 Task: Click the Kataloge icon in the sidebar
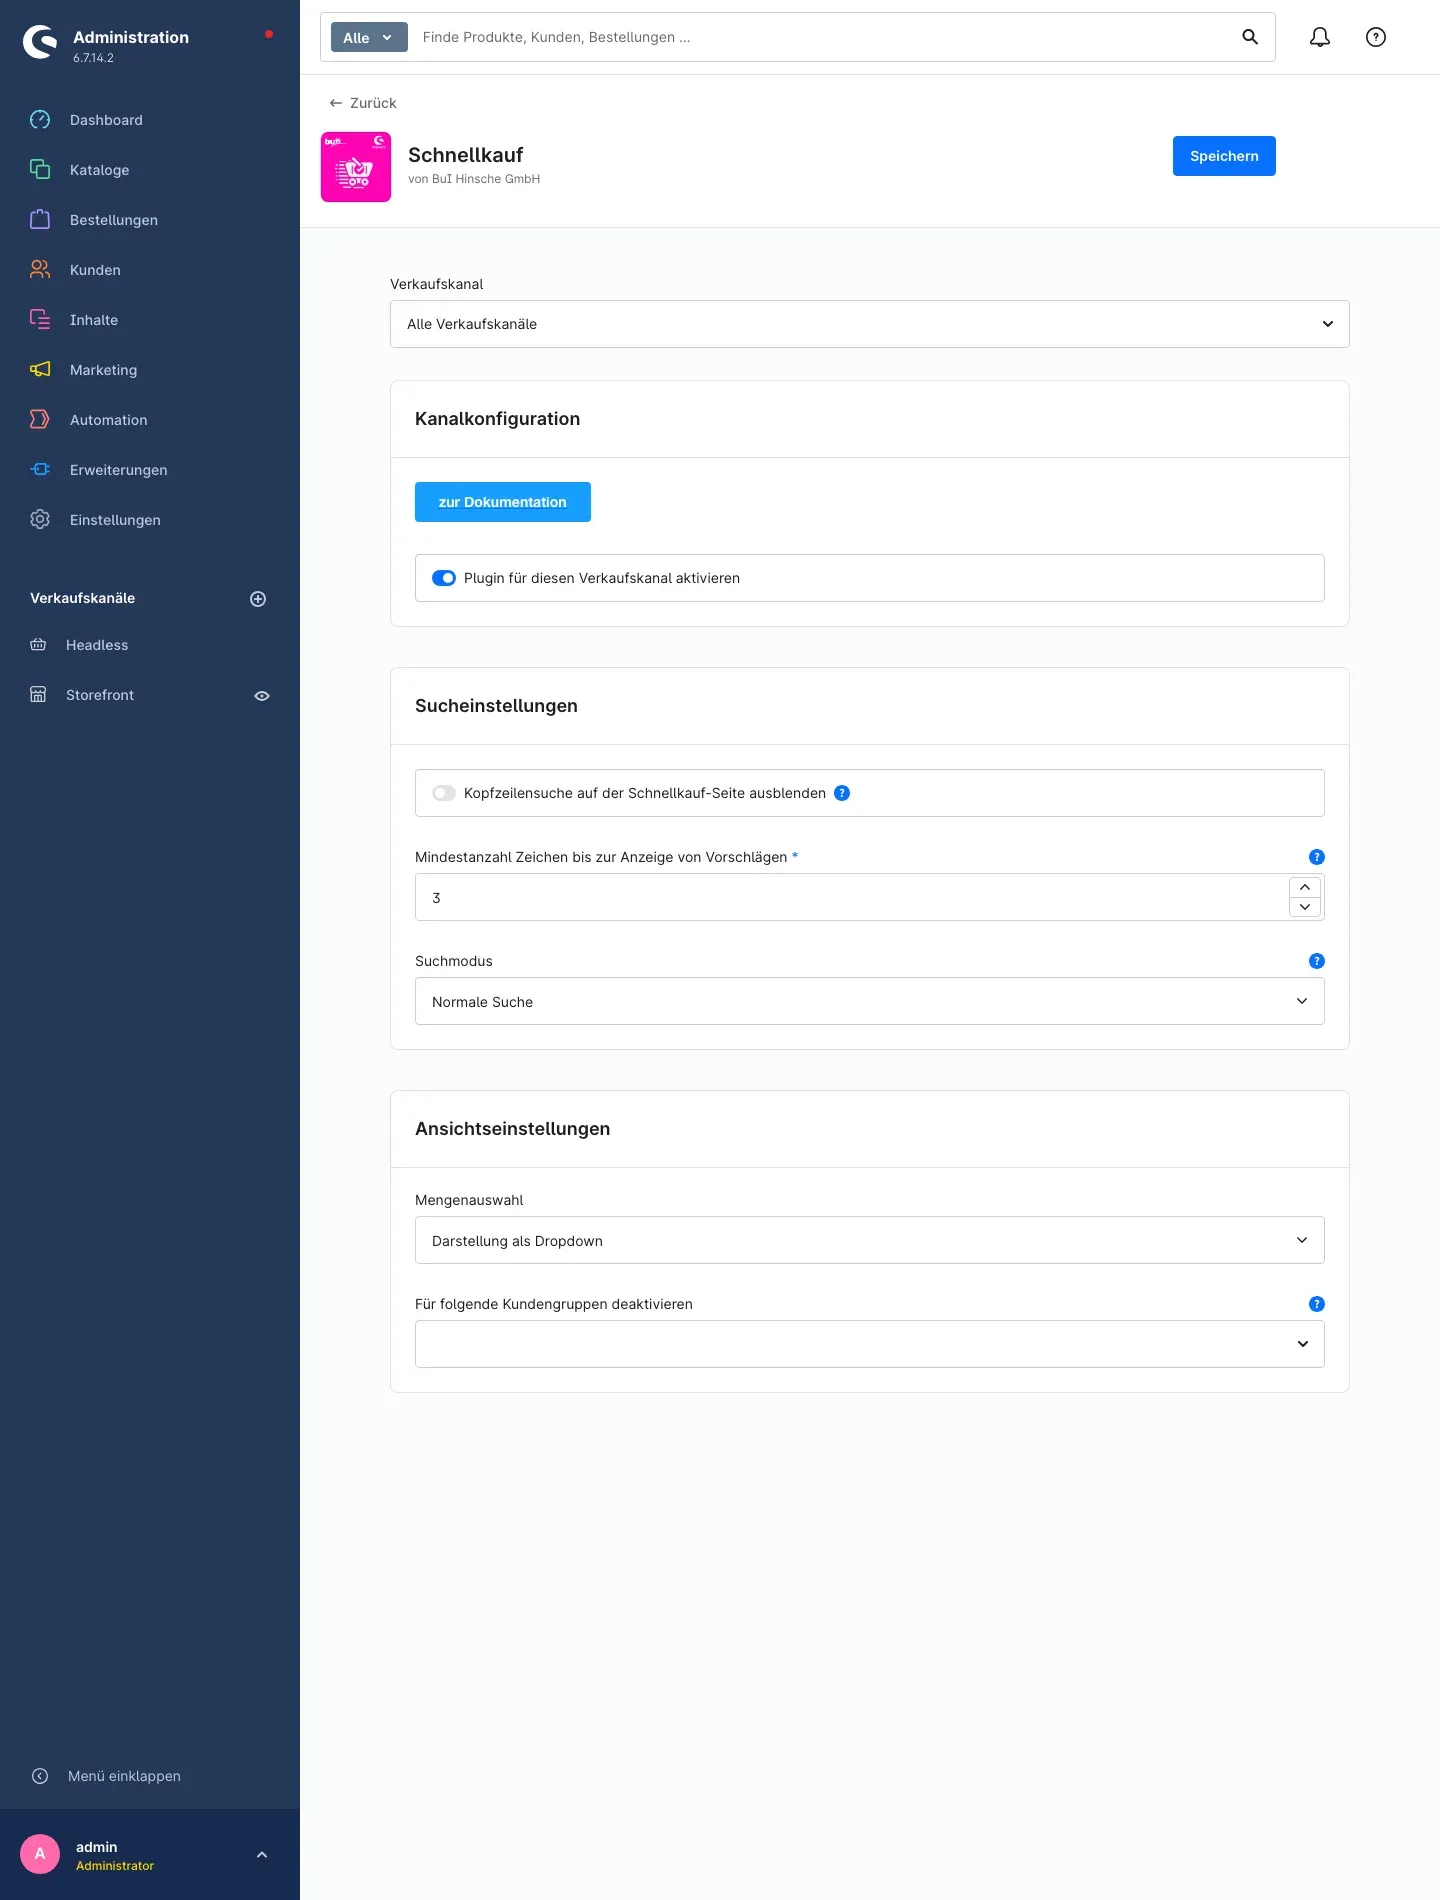pos(40,170)
